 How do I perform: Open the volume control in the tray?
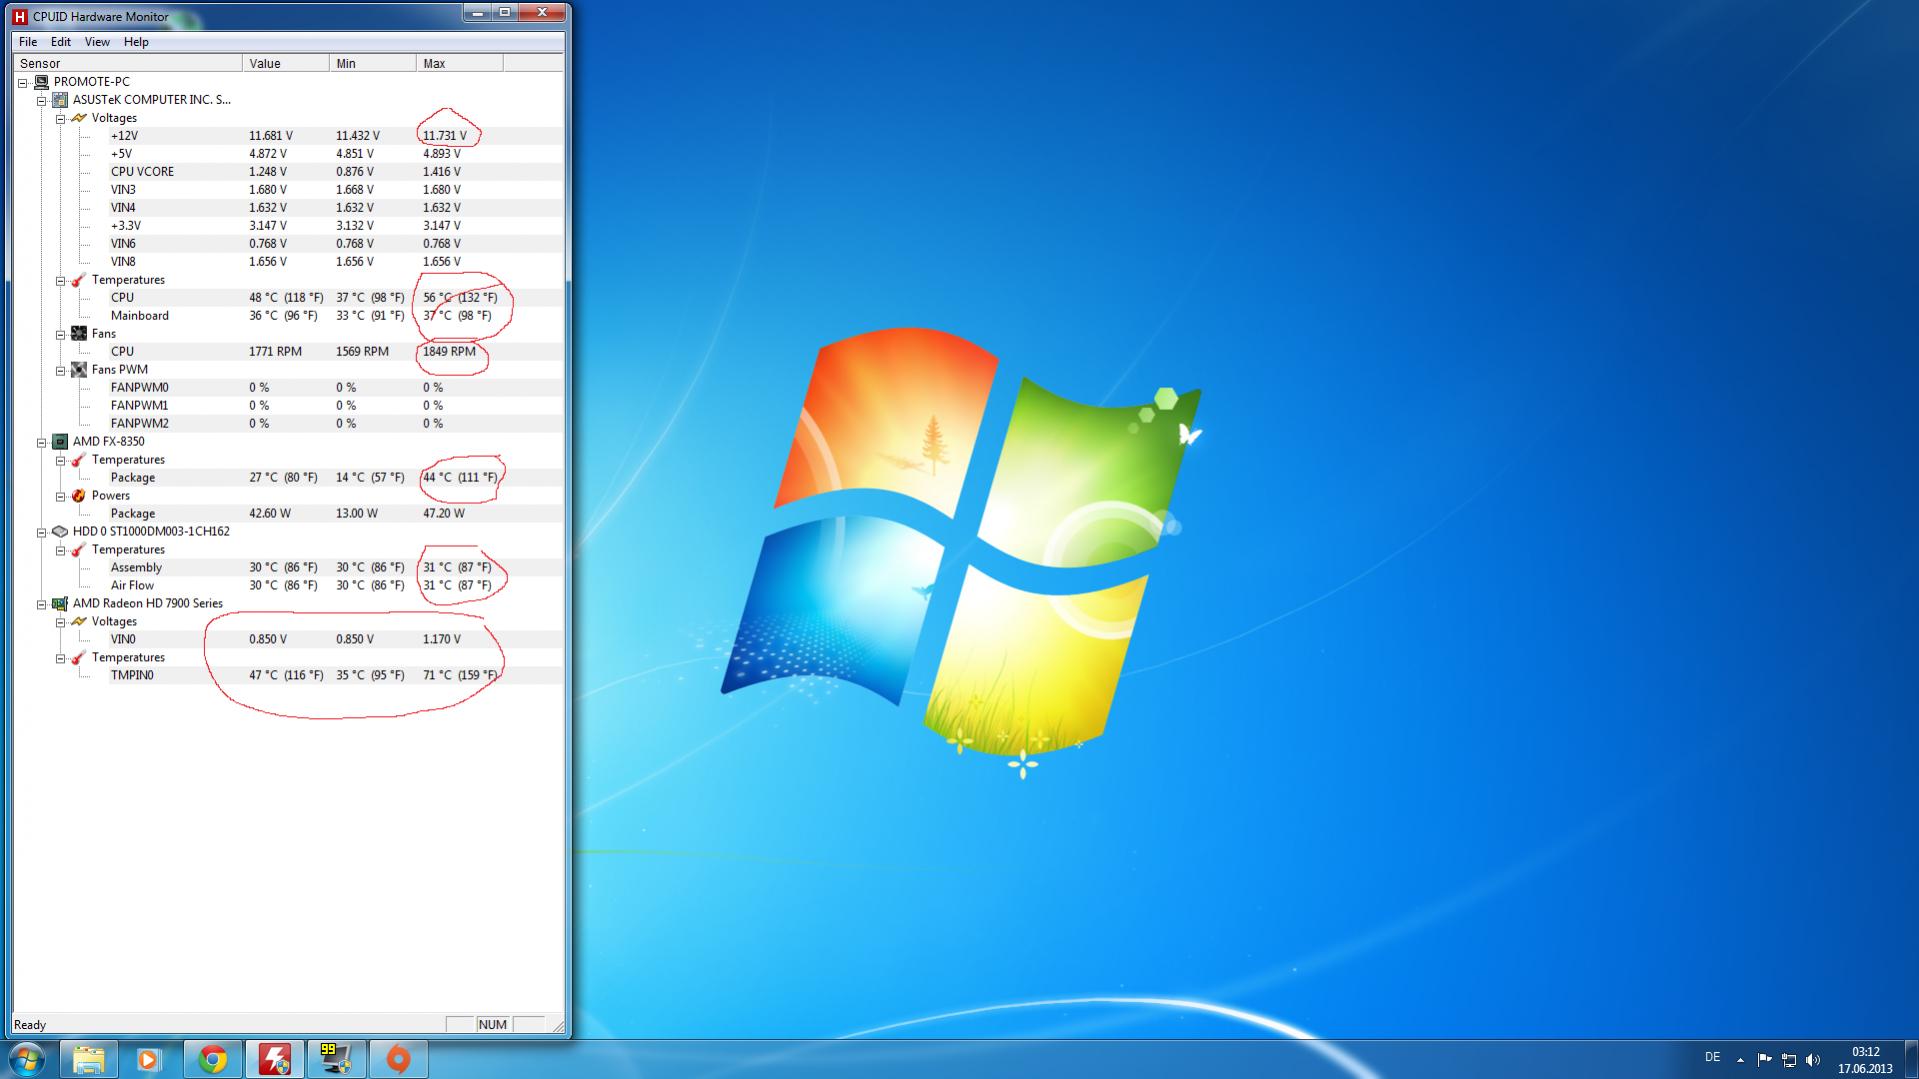(x=1813, y=1060)
